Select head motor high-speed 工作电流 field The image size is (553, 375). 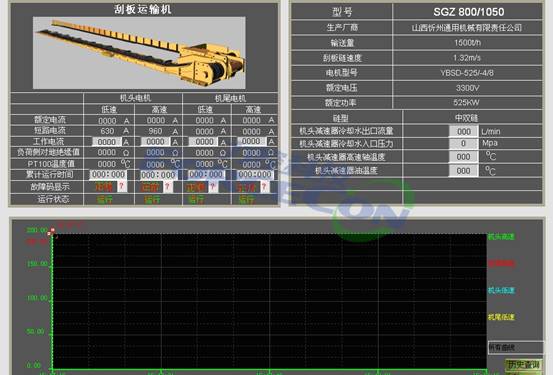coord(156,142)
